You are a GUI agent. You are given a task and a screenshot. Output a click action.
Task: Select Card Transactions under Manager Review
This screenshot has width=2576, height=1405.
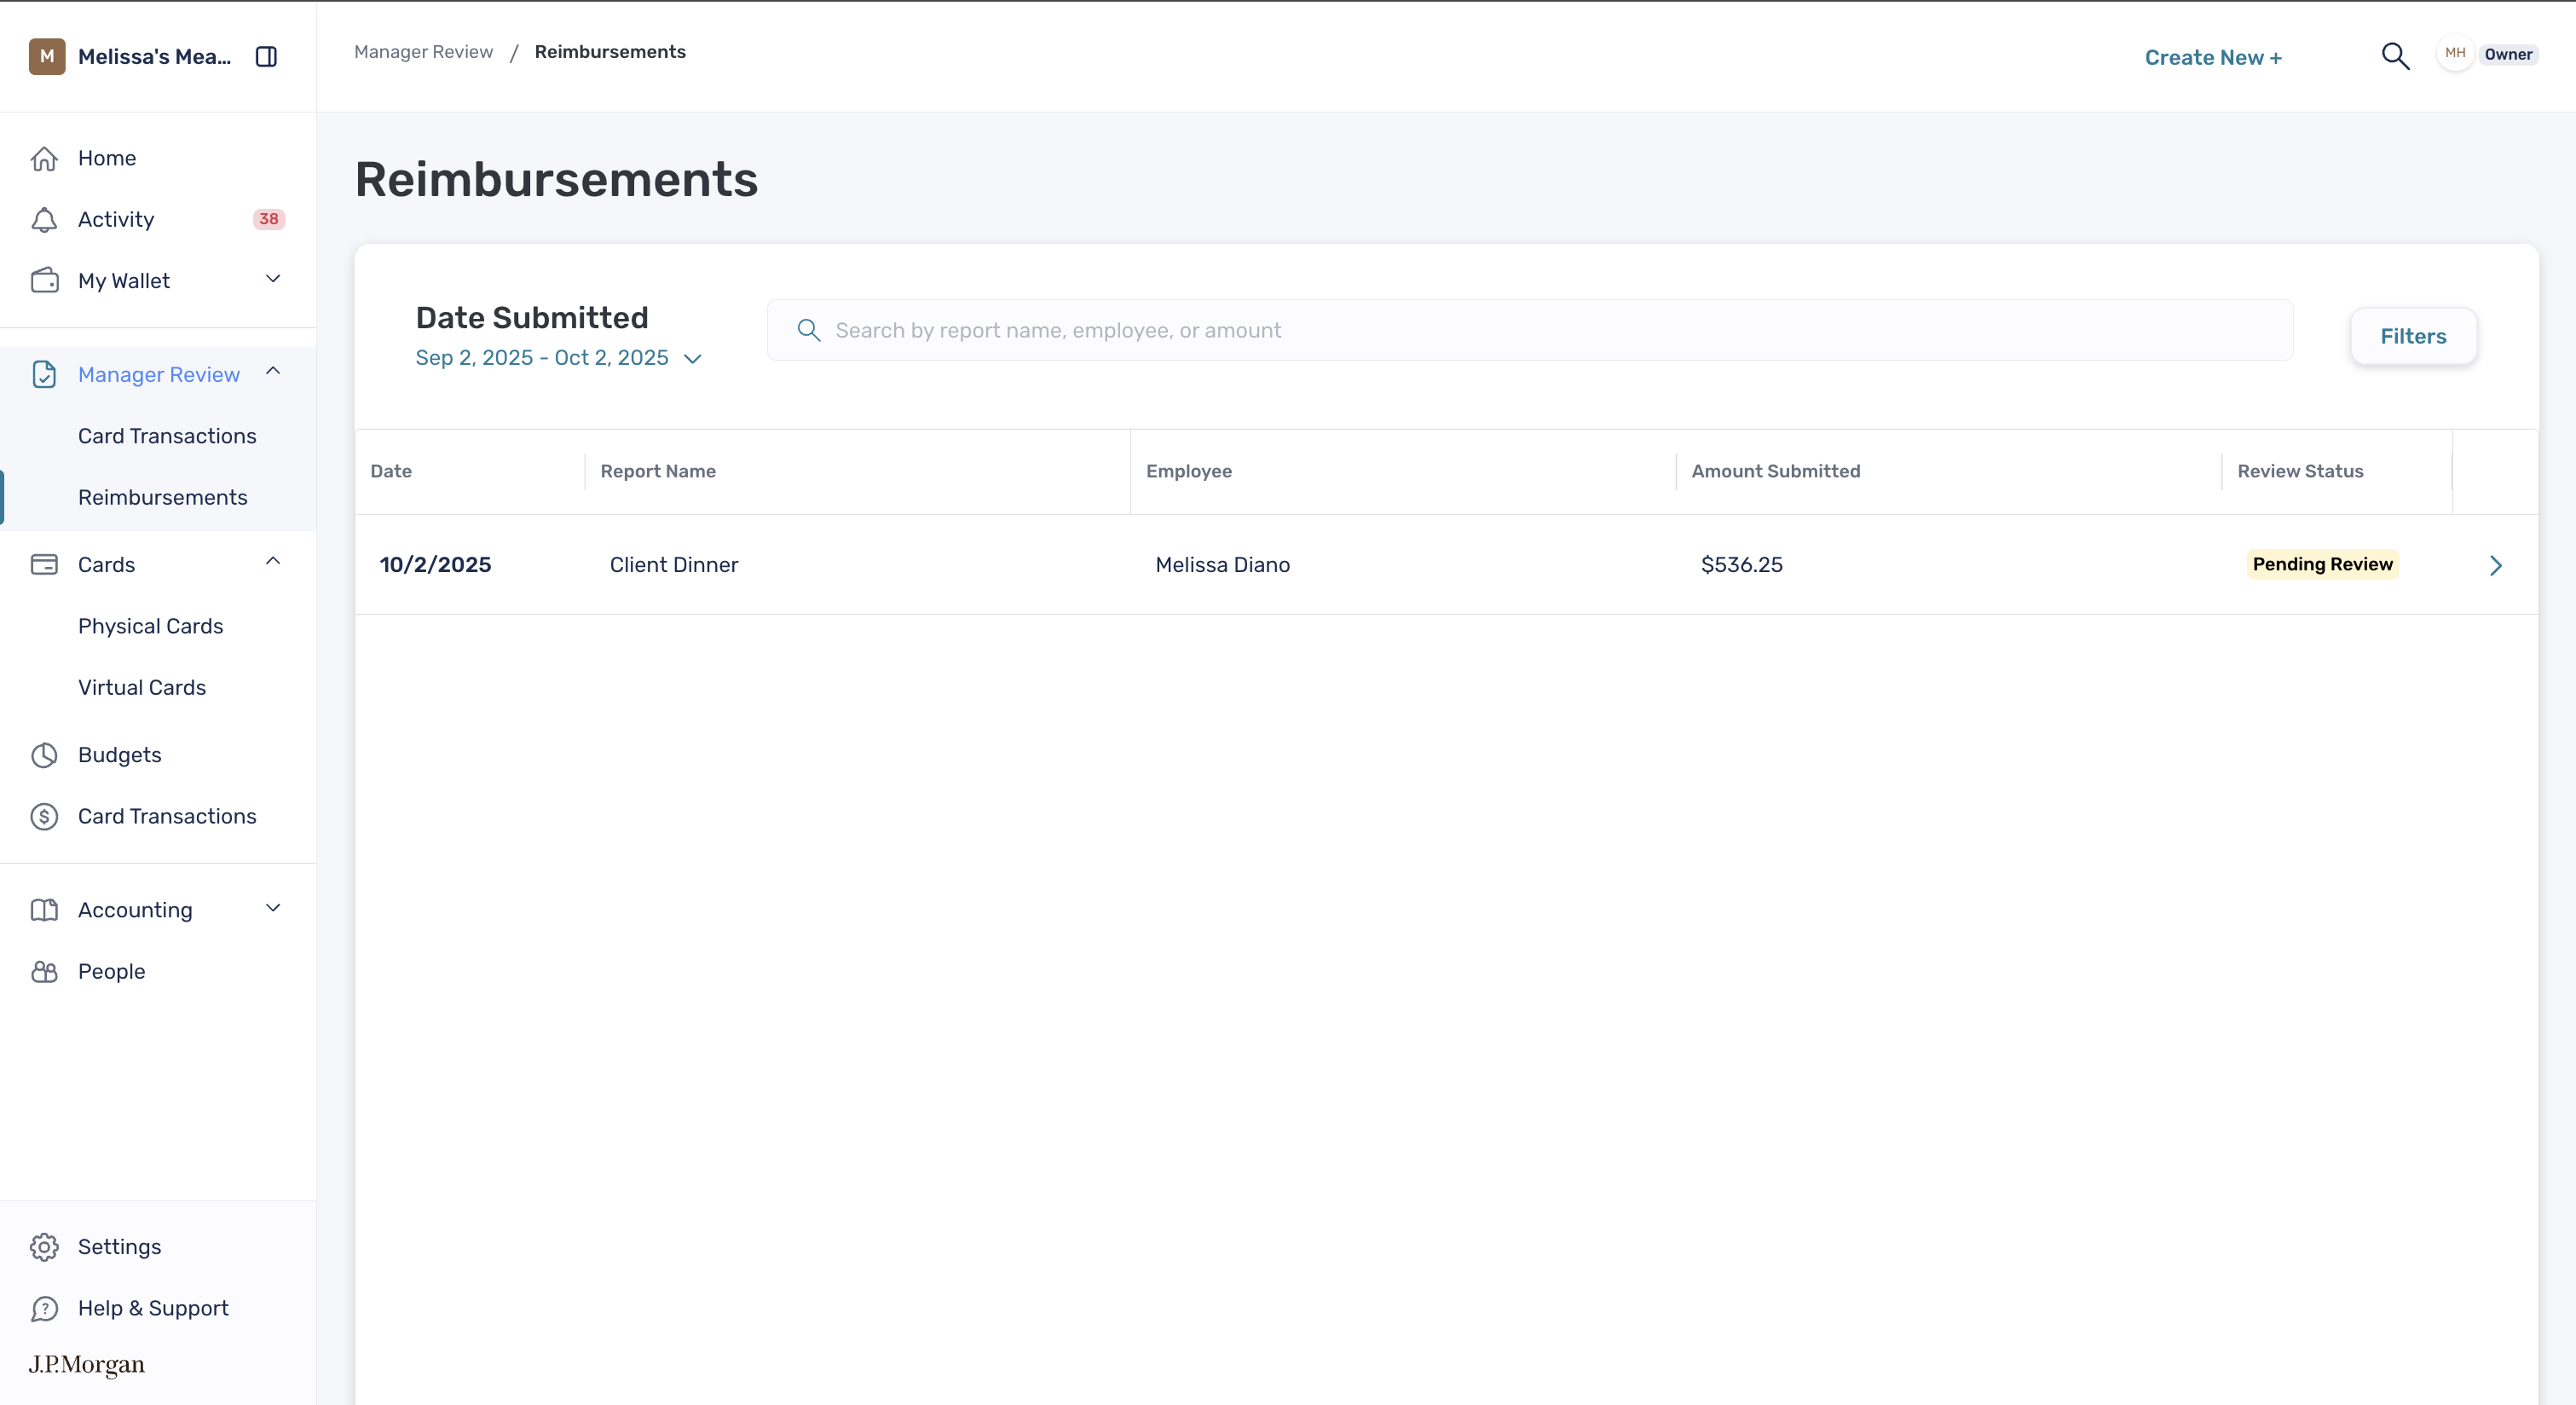(x=167, y=436)
